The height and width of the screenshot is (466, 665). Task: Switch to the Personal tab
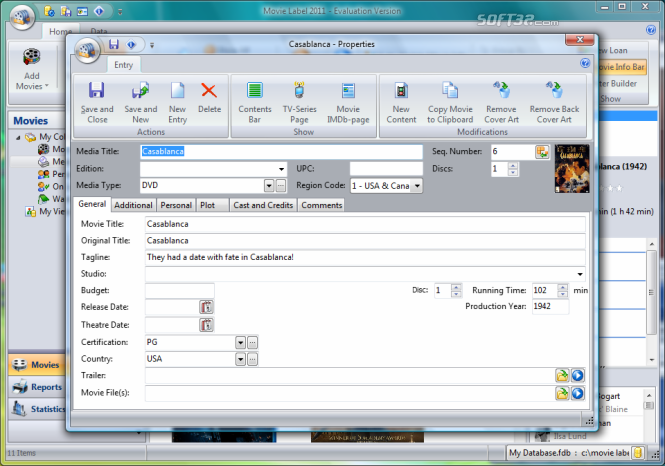tap(176, 205)
